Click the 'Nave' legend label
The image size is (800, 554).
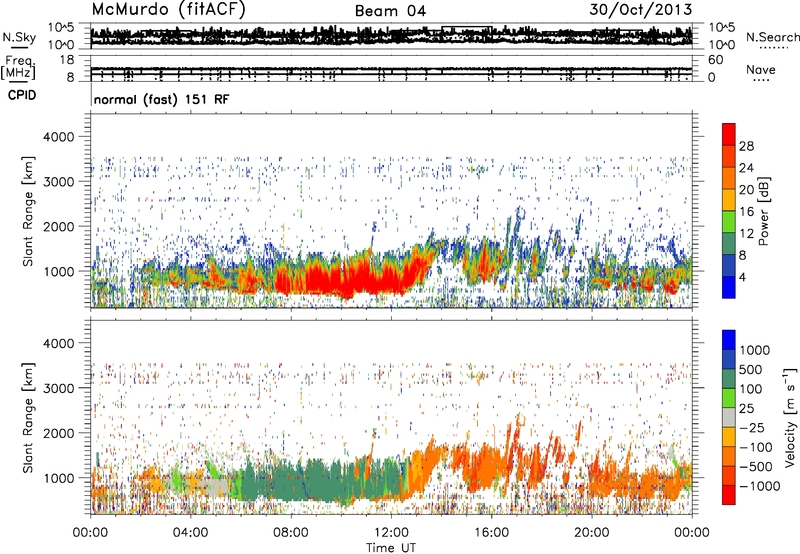point(761,69)
